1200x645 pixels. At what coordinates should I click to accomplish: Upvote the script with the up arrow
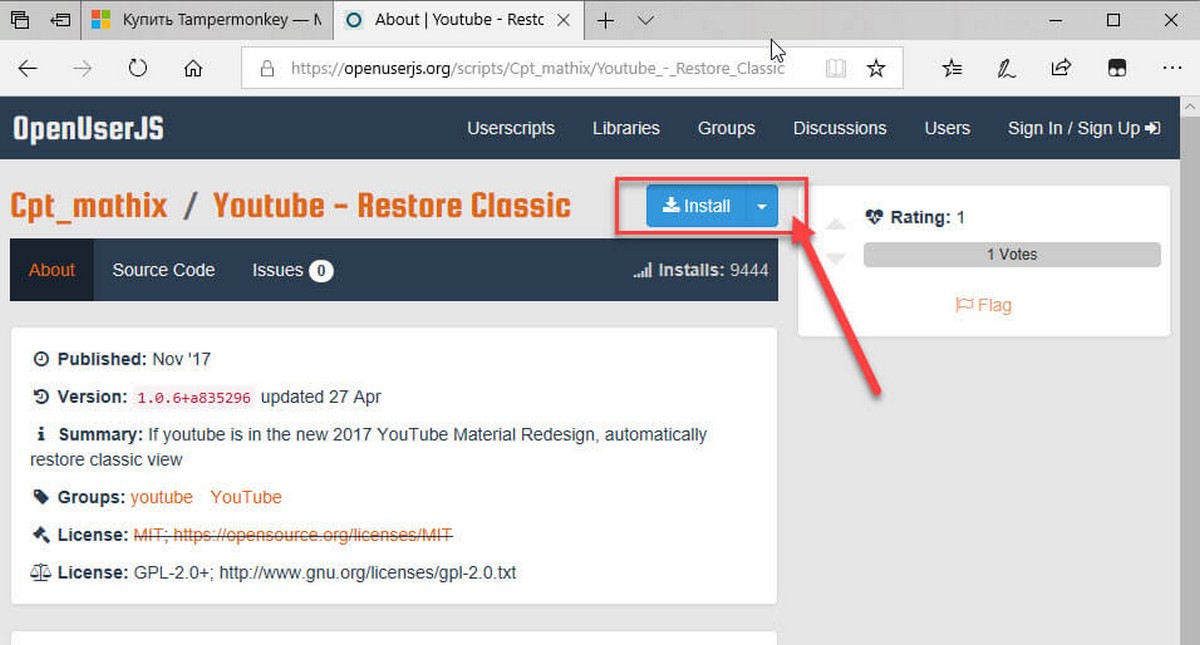(836, 224)
